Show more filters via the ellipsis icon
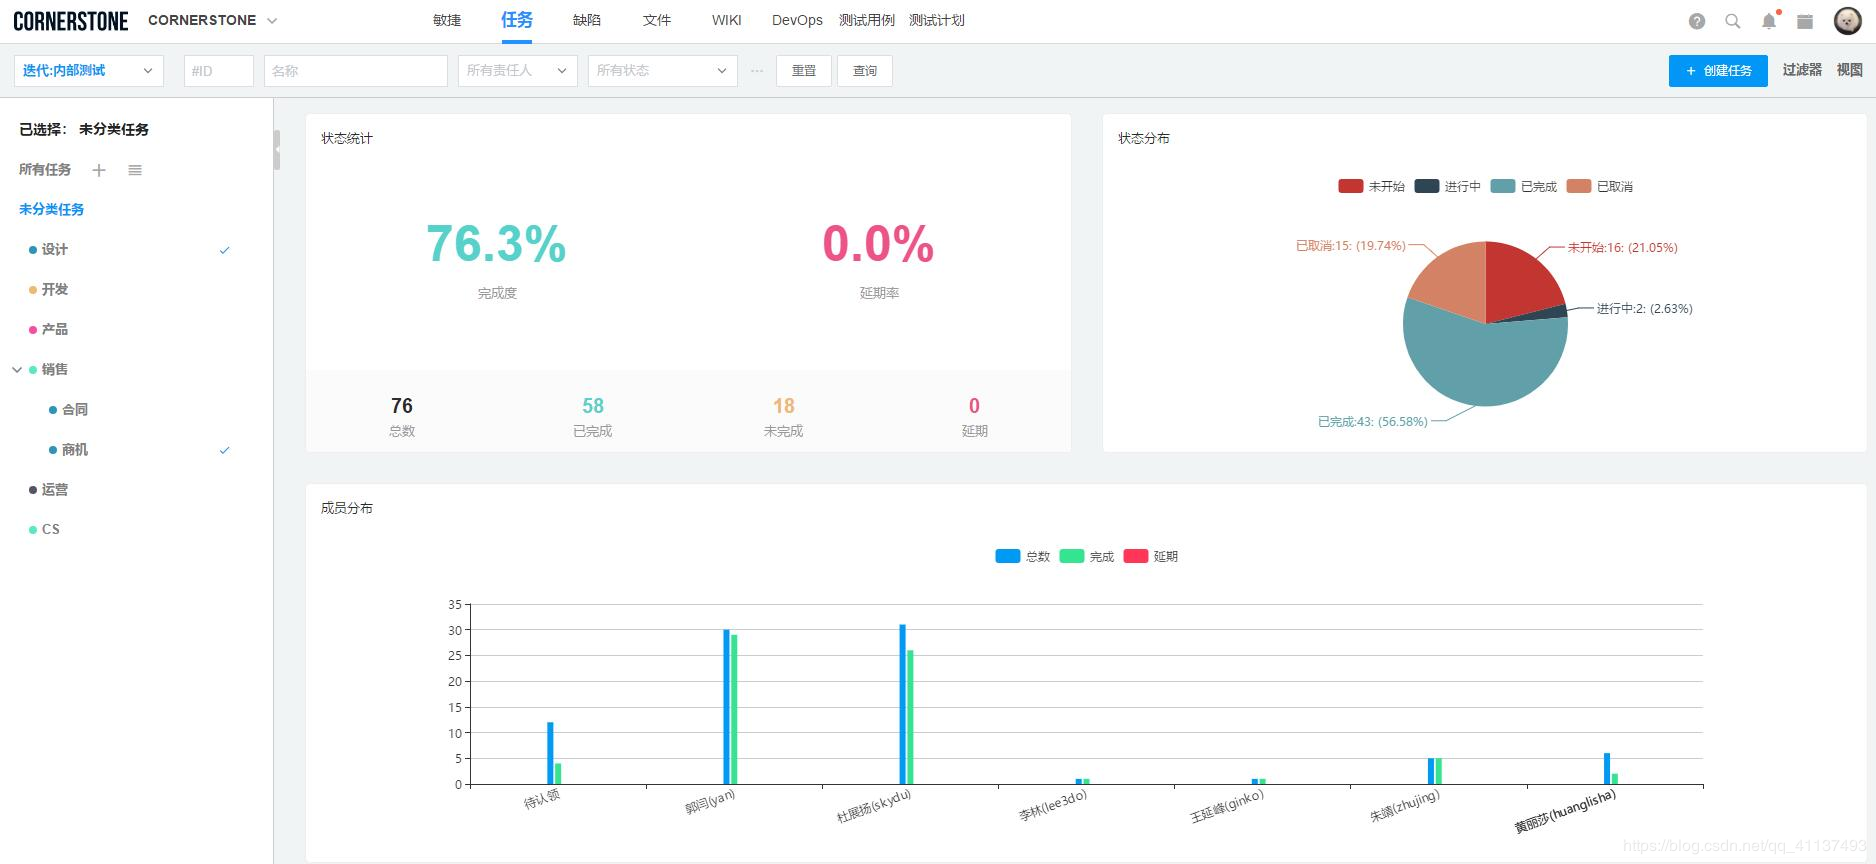 point(757,71)
